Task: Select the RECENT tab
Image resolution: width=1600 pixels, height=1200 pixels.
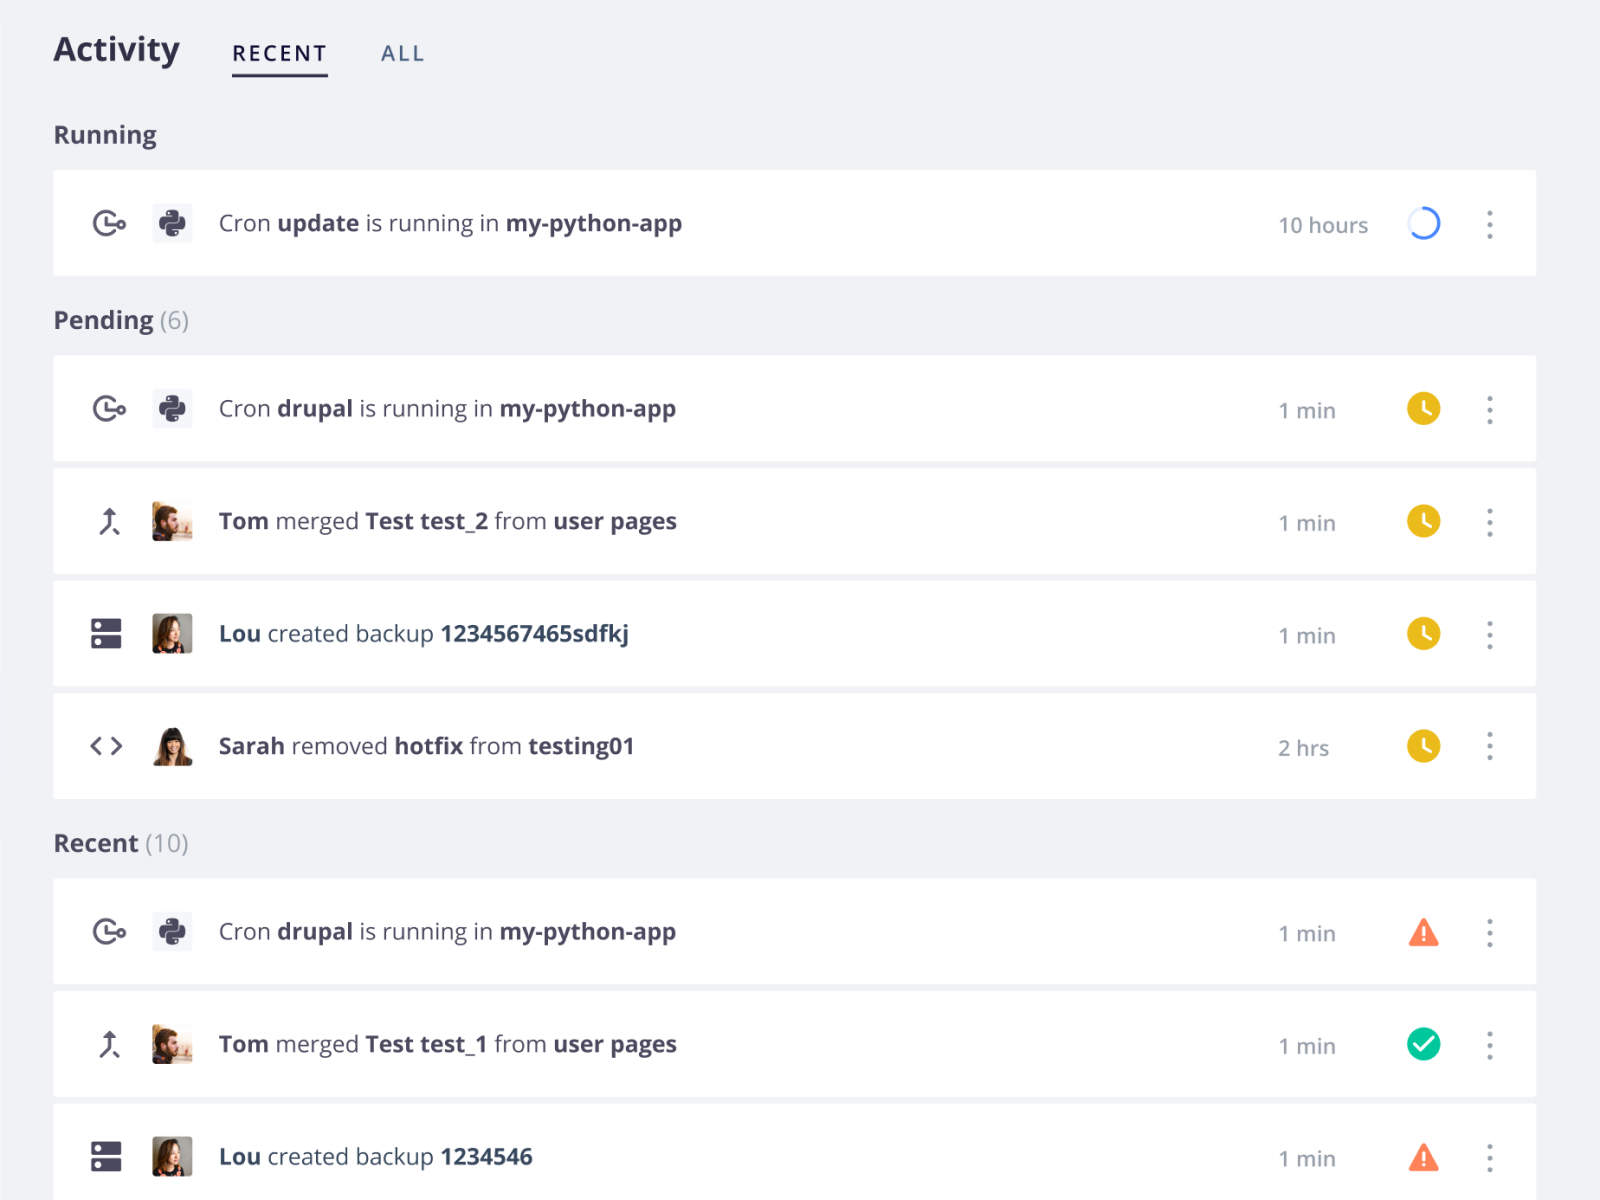Action: (280, 54)
